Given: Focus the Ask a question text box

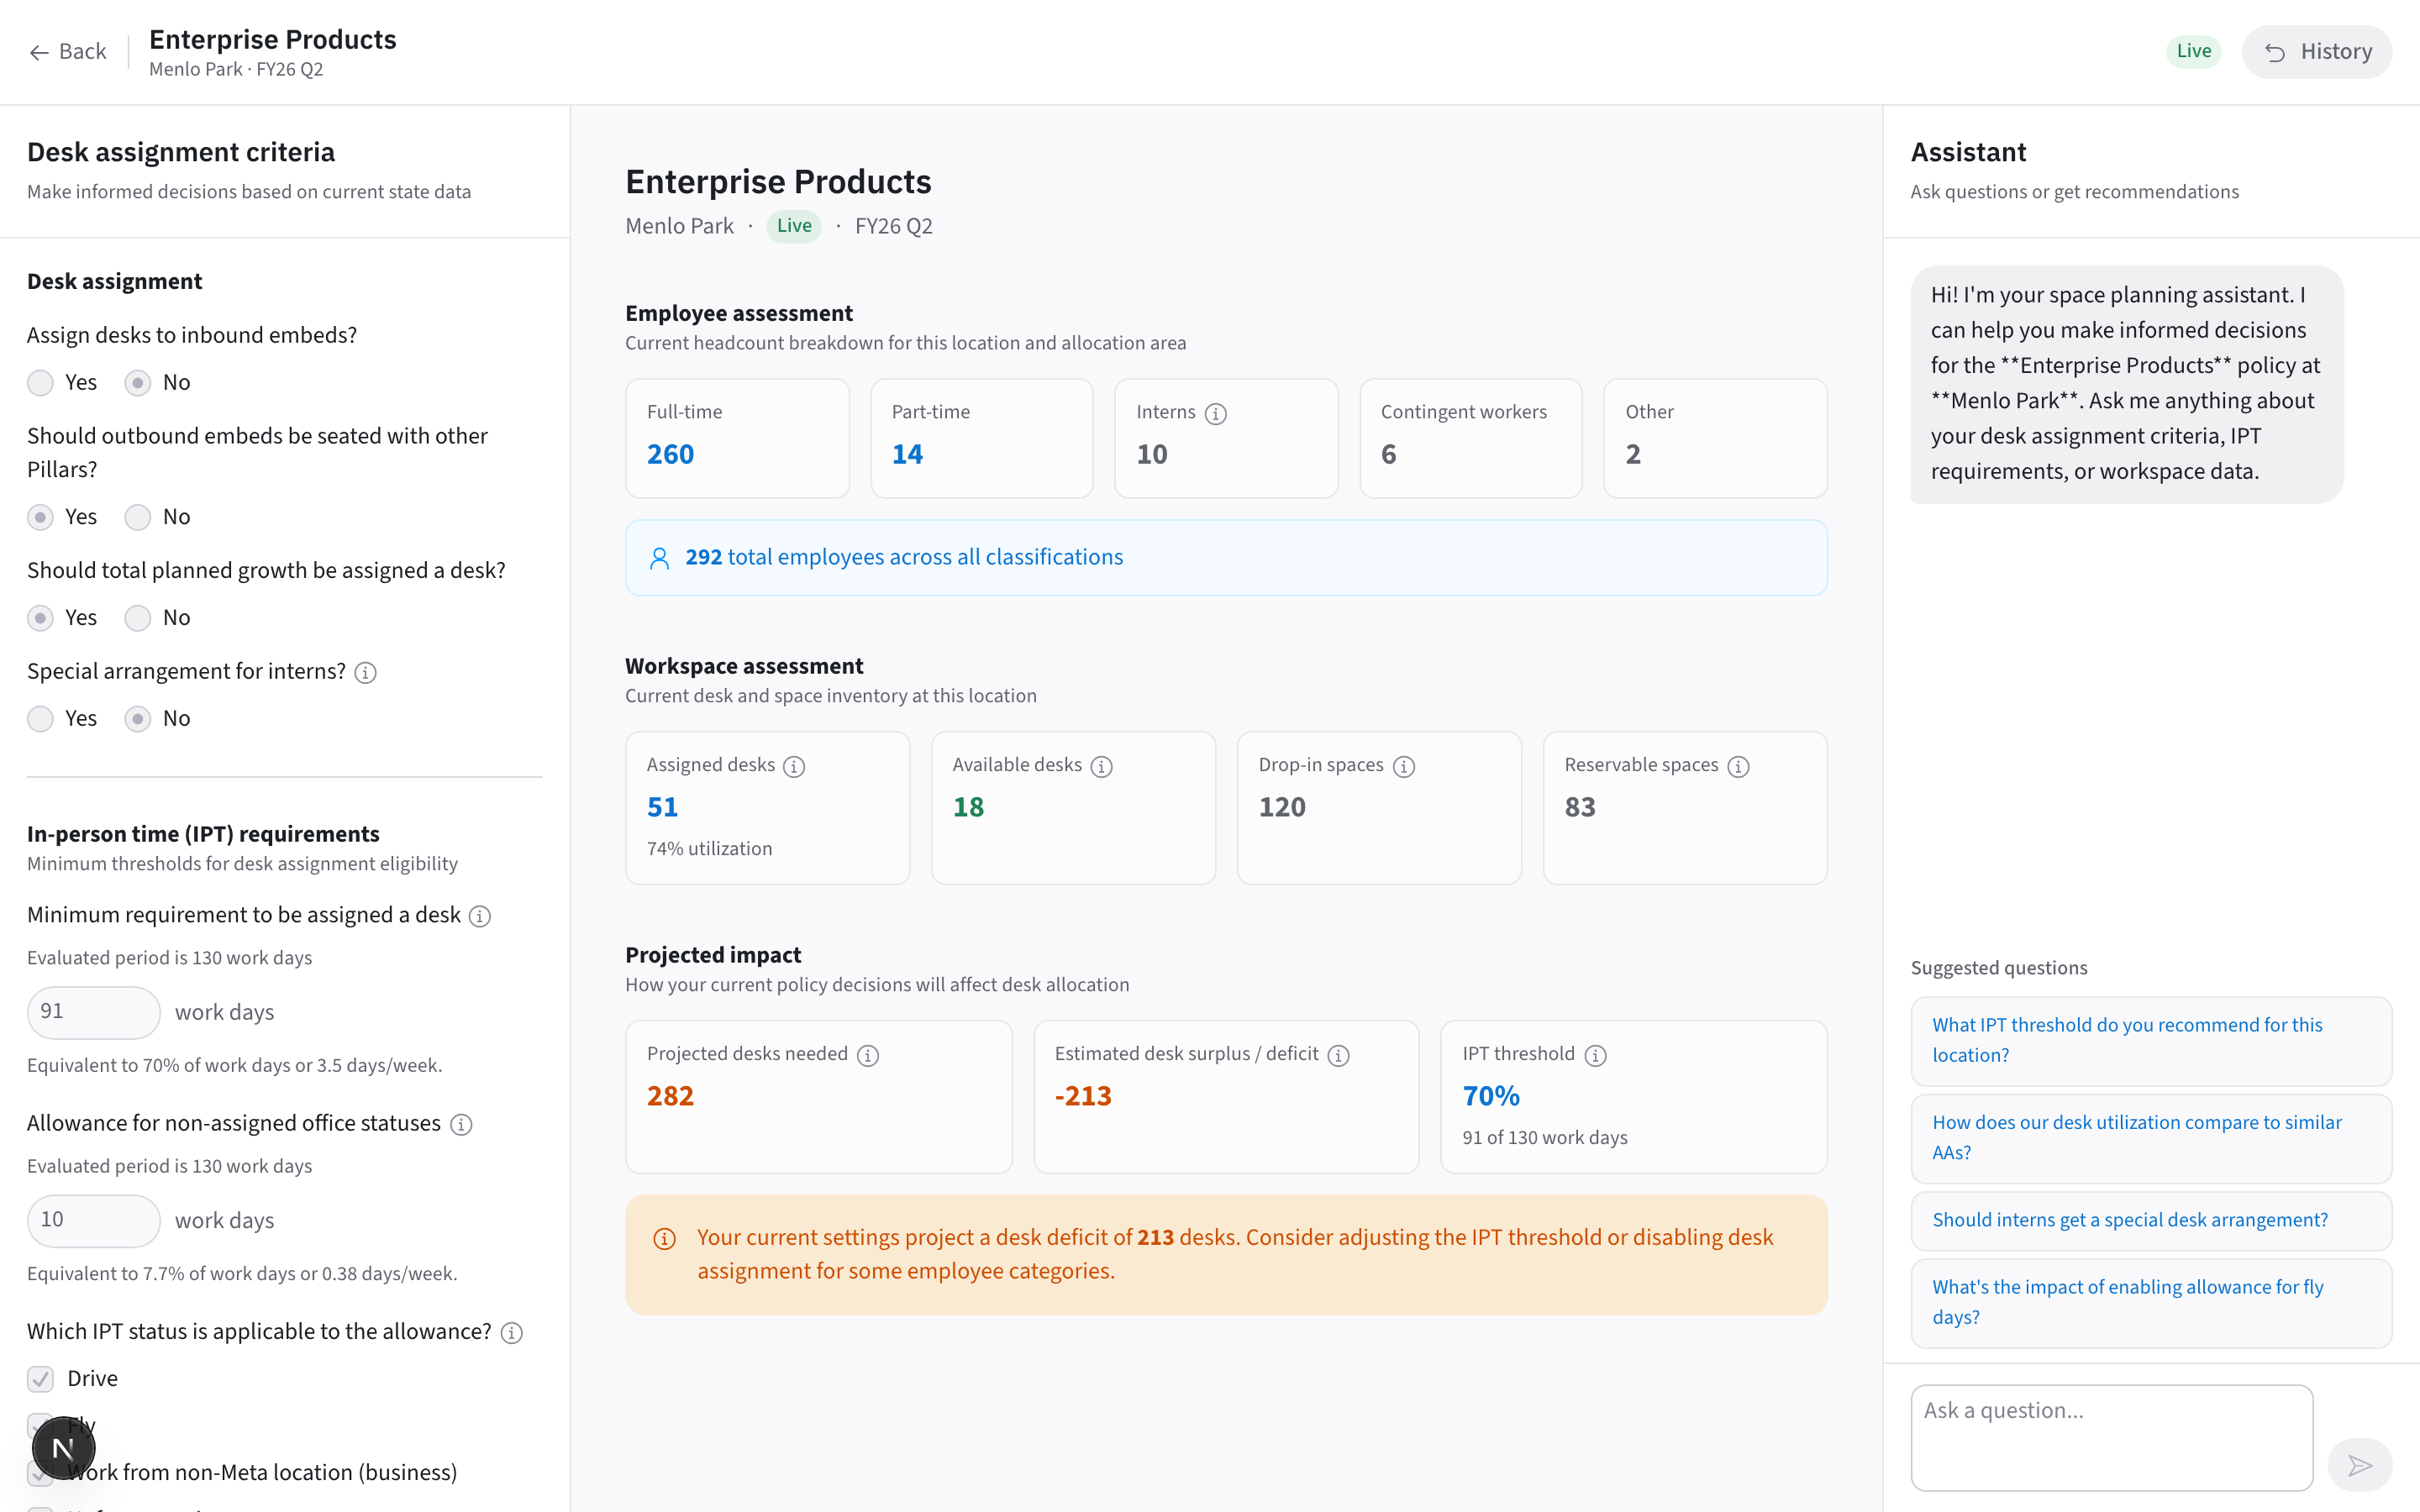Looking at the screenshot, I should [x=2111, y=1437].
